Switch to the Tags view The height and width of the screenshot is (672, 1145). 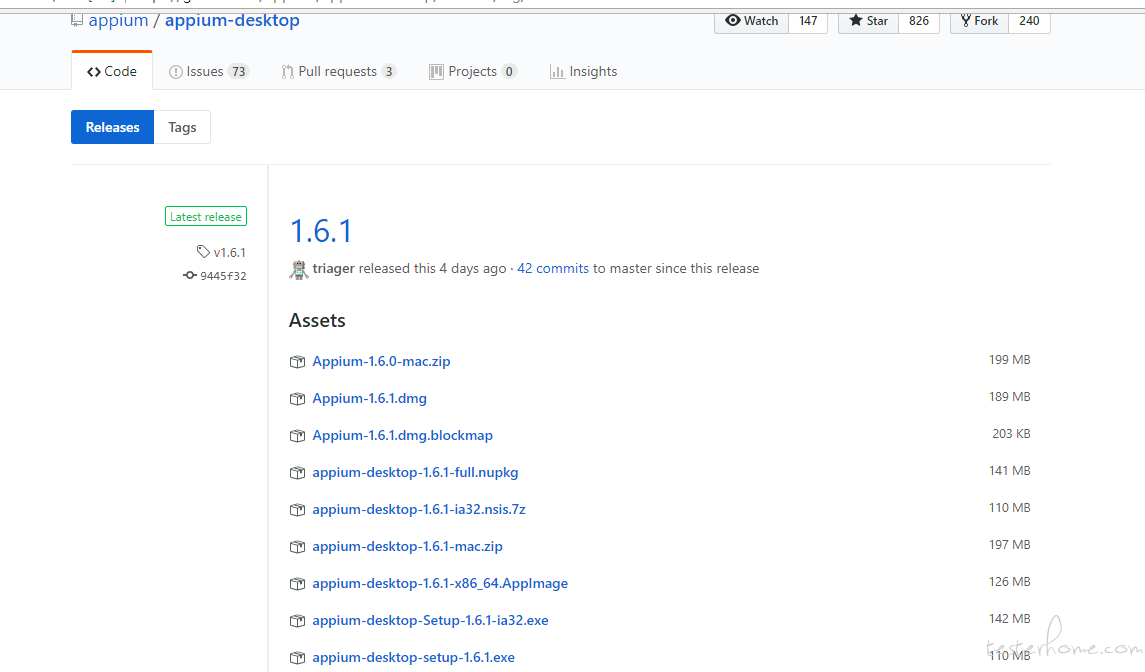183,127
